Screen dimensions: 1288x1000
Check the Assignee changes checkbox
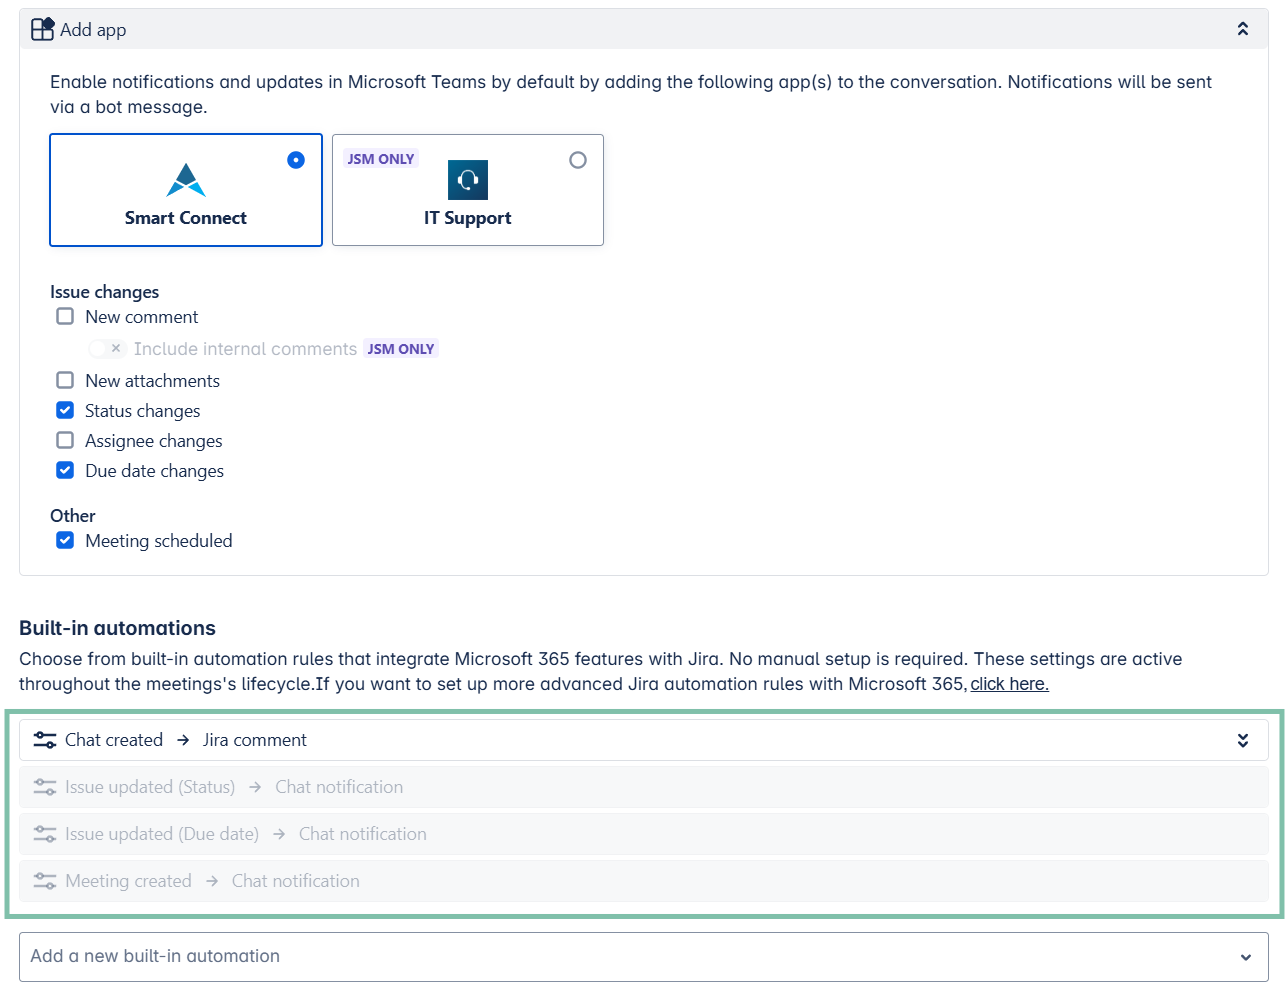65,440
